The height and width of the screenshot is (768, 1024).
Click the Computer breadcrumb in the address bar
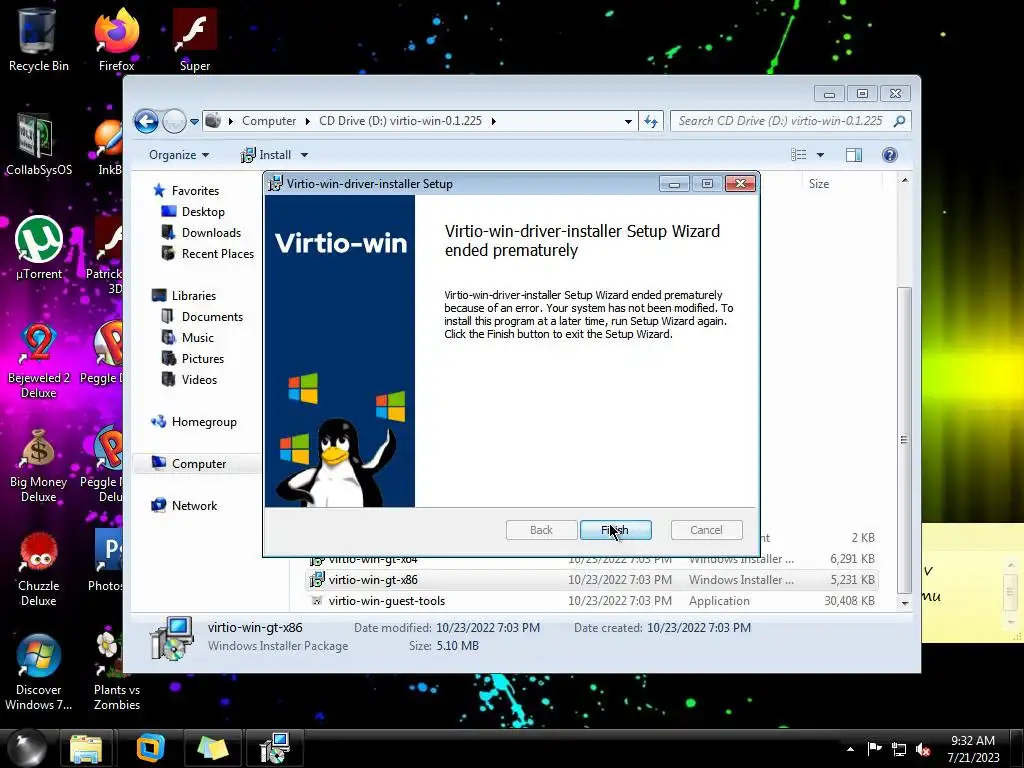pyautogui.click(x=268, y=121)
